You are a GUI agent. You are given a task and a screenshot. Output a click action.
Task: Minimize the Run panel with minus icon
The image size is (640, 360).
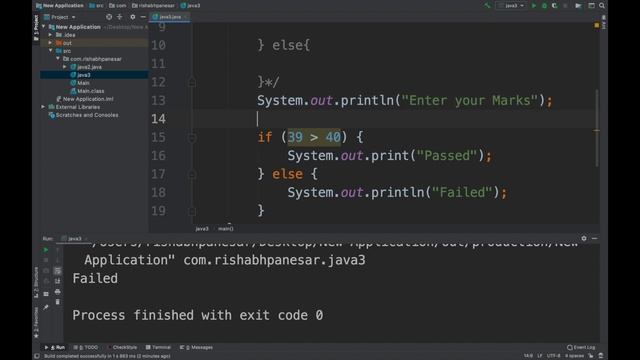(x=594, y=238)
